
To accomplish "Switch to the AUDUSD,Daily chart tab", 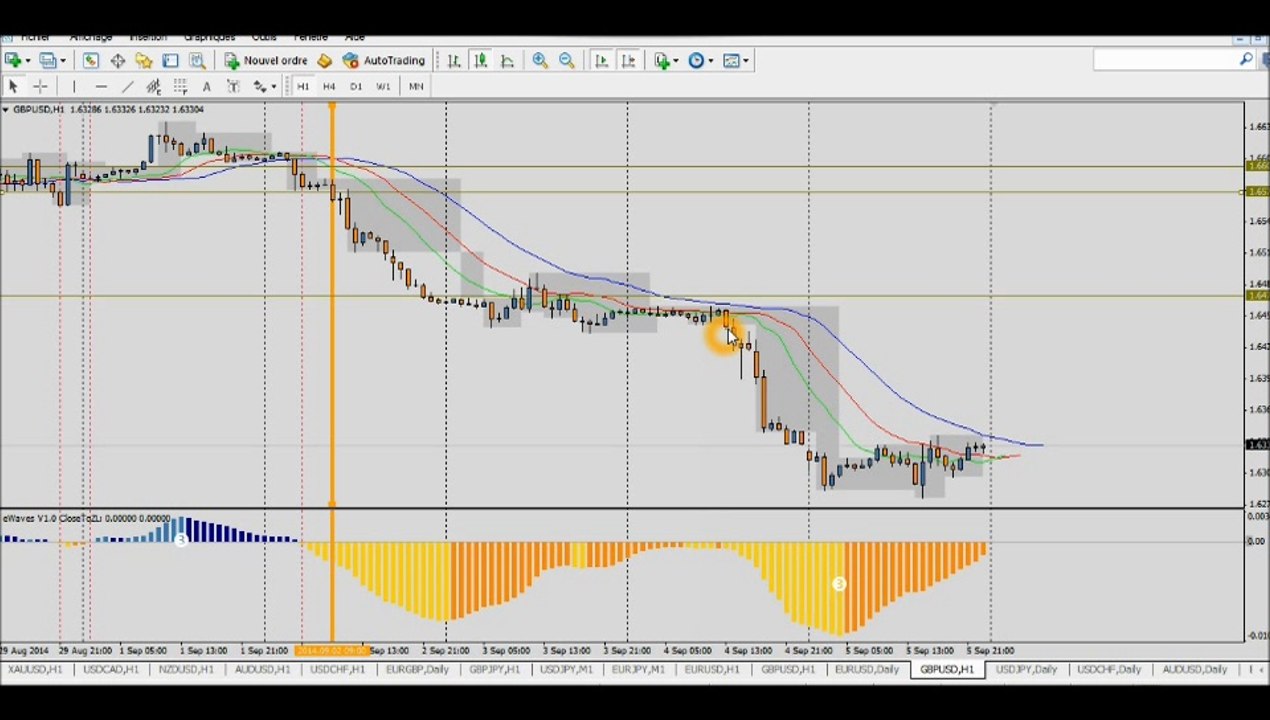I will coord(1195,669).
